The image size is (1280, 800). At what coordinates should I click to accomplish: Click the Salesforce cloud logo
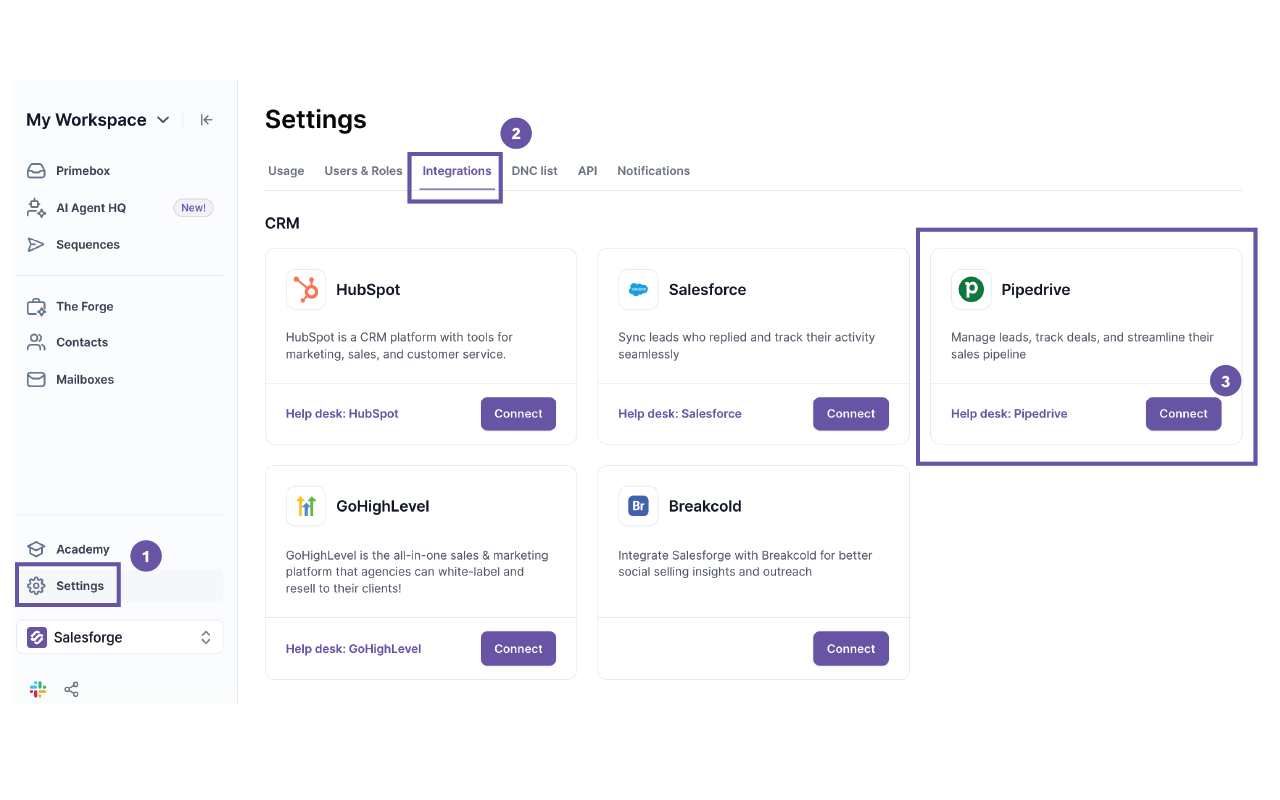(x=638, y=290)
